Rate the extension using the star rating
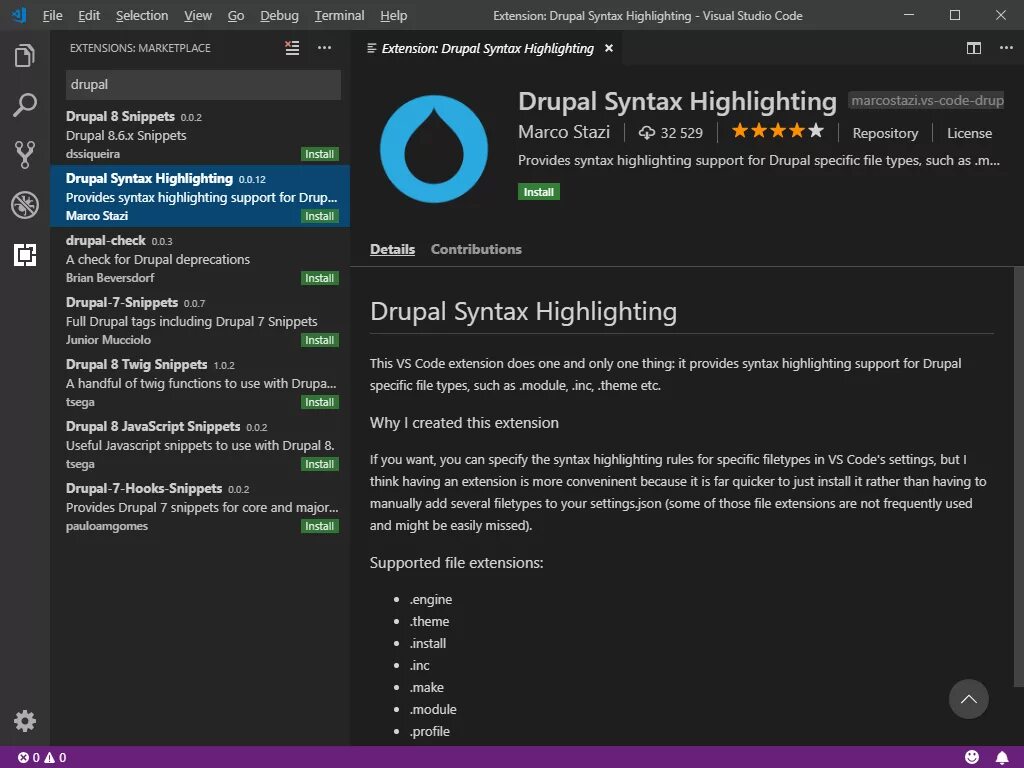The height and width of the screenshot is (768, 1024). [777, 130]
